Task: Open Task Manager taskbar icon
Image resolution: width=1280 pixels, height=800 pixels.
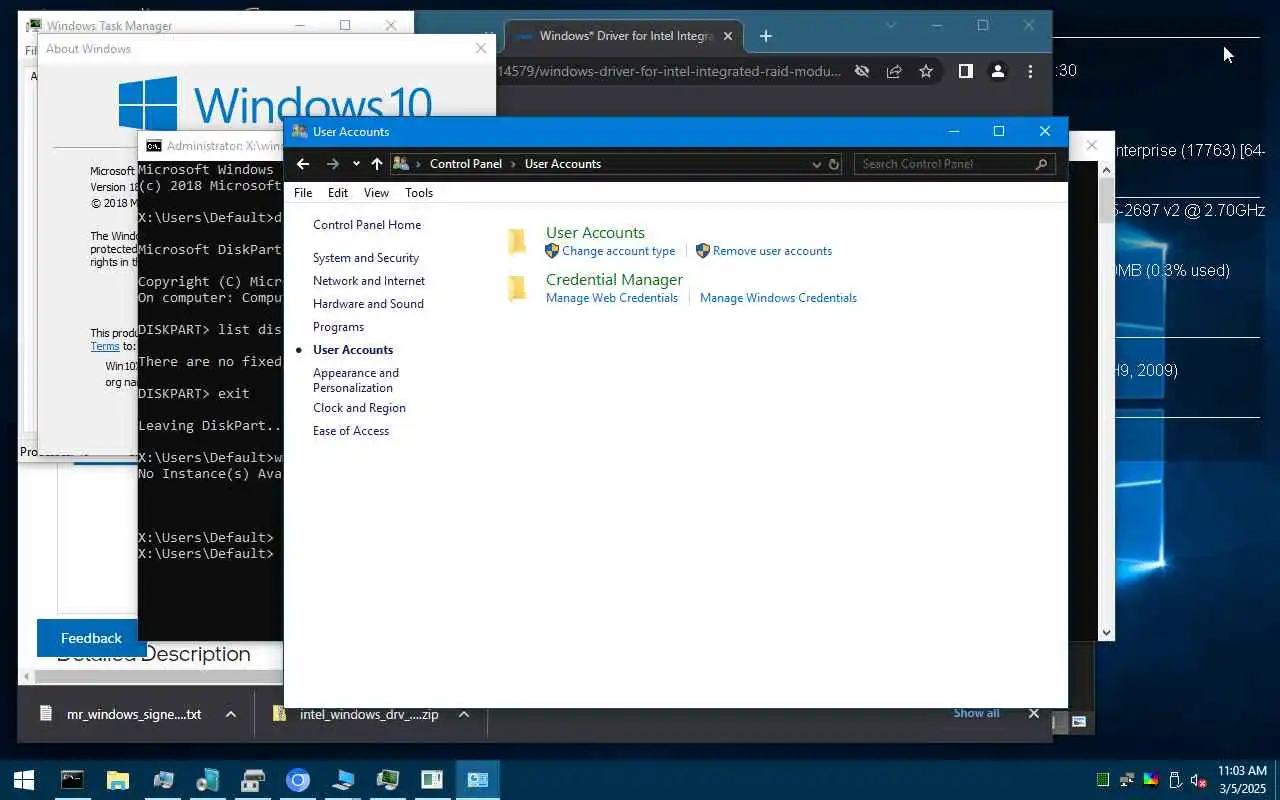Action: coord(388,780)
